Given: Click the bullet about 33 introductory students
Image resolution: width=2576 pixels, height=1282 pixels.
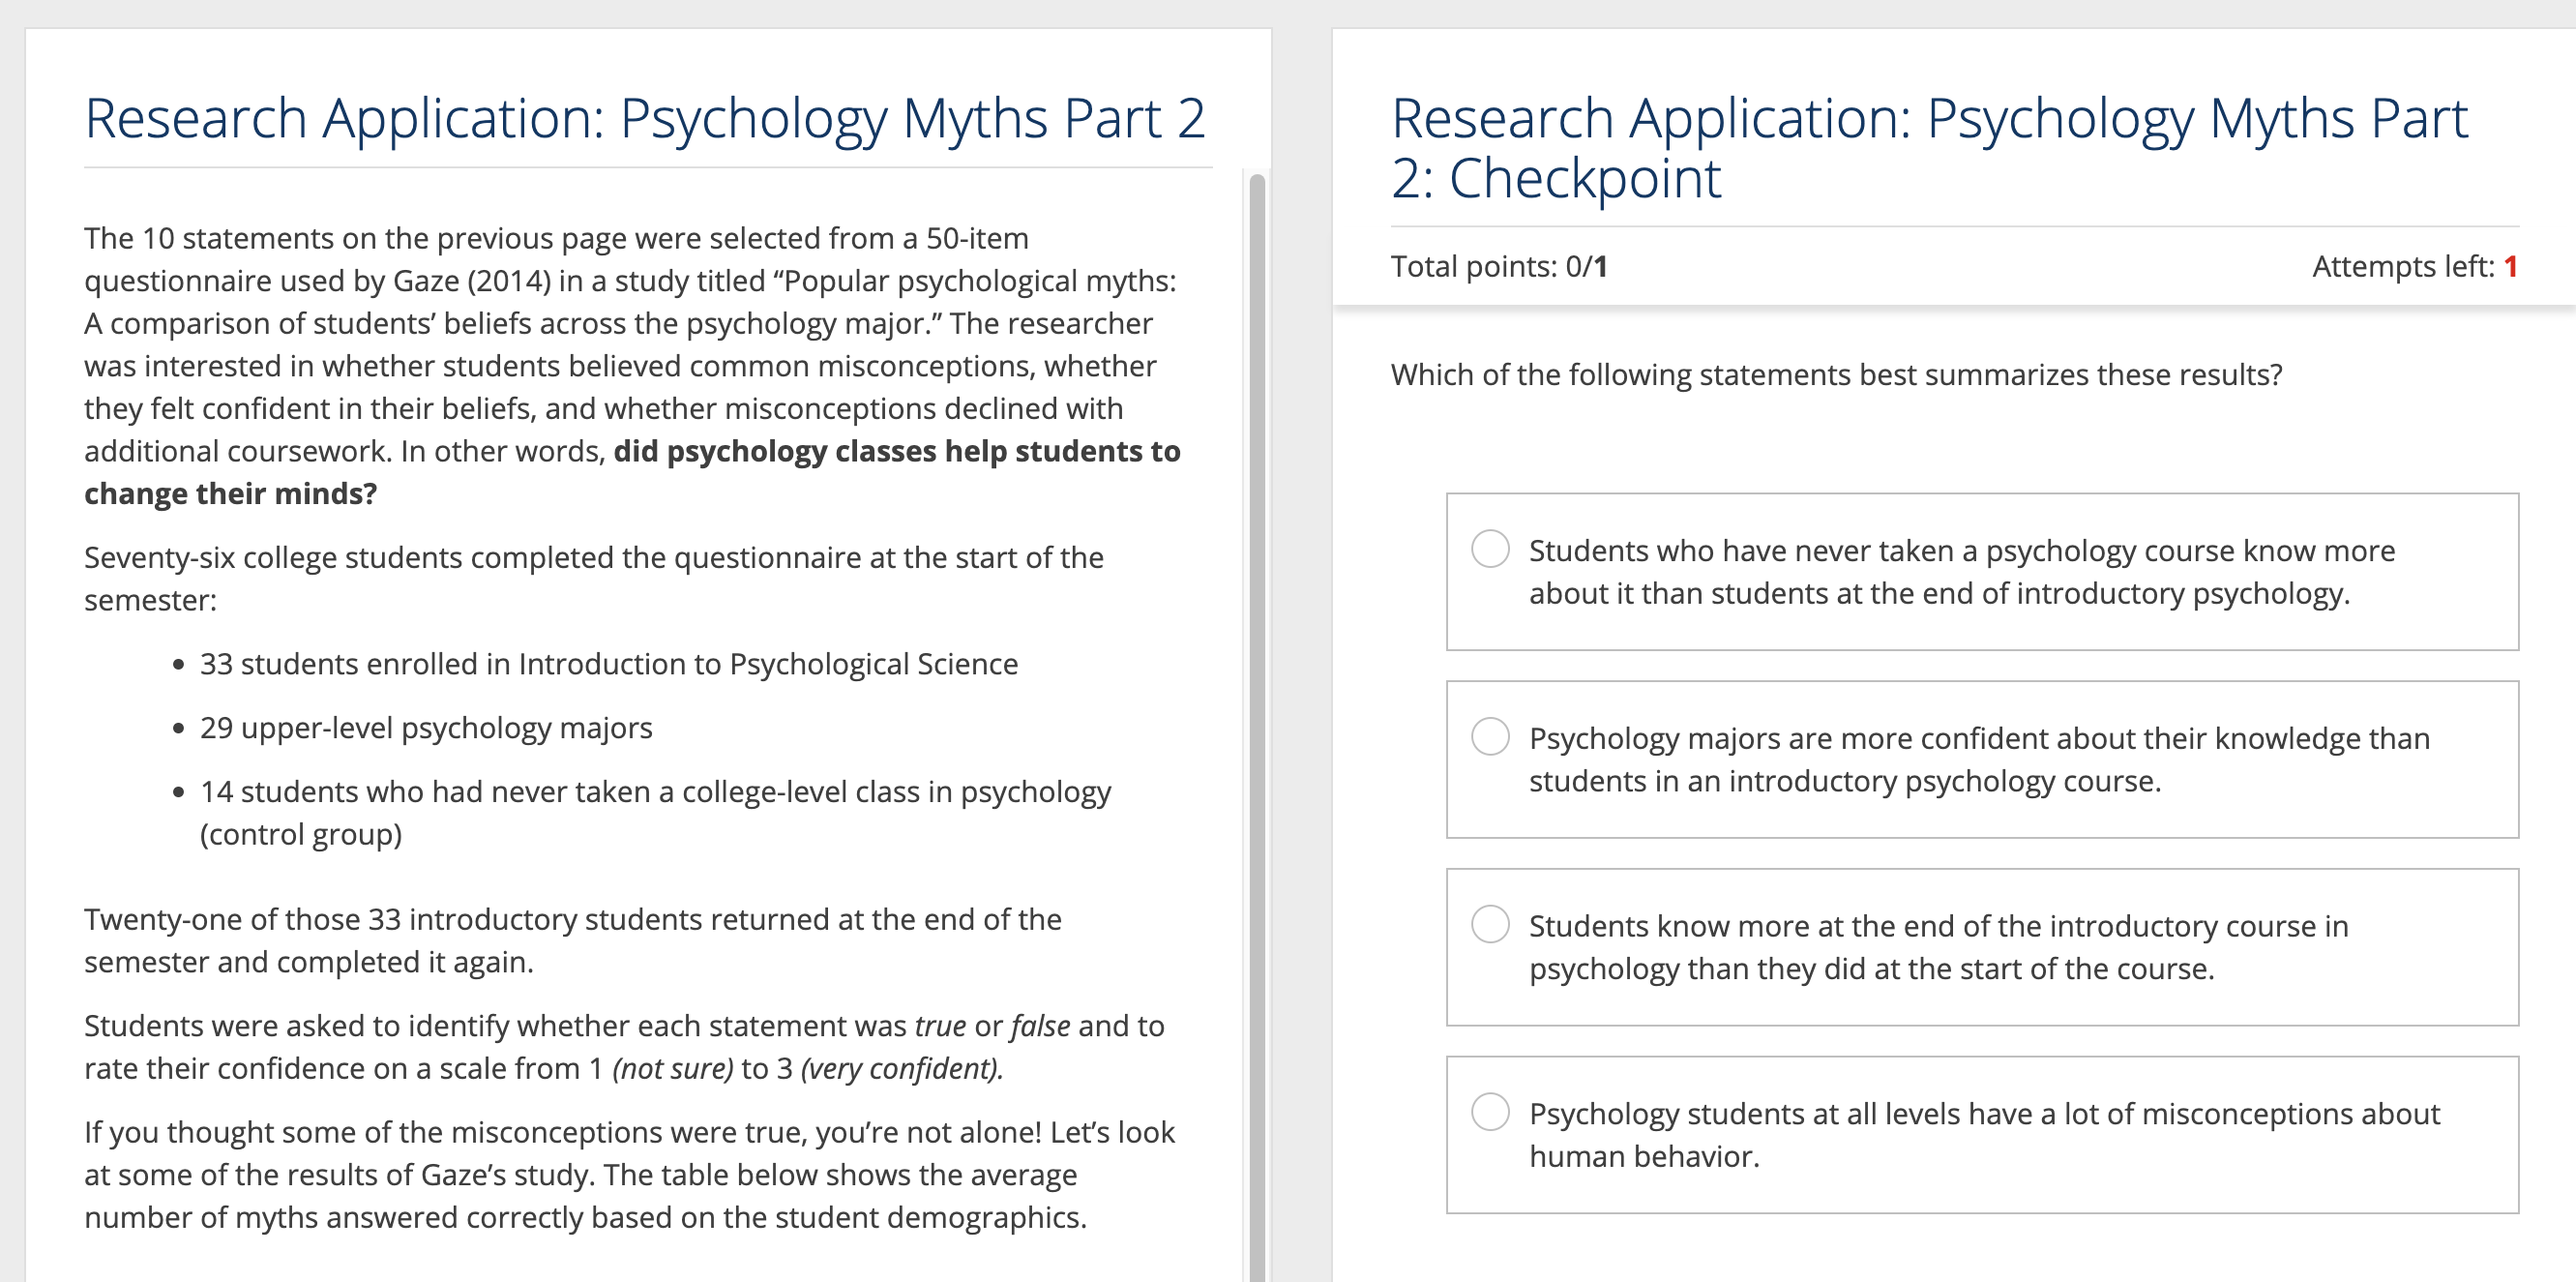Looking at the screenshot, I should 609,663.
